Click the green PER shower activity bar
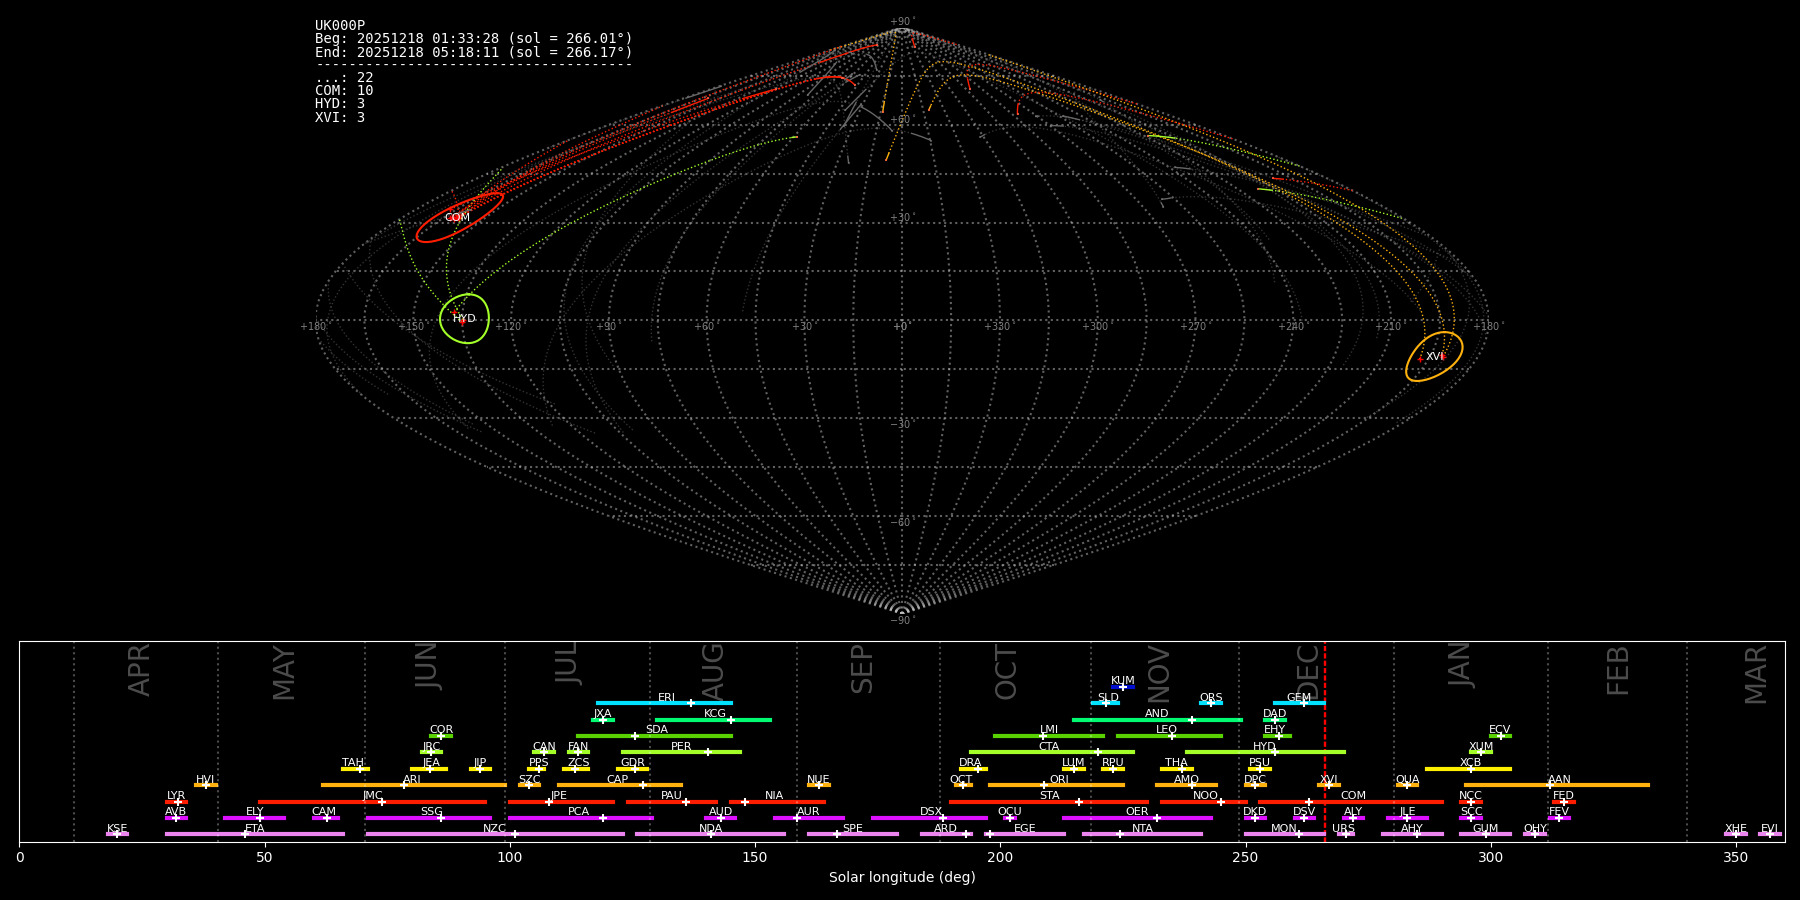1800x900 pixels. [681, 752]
